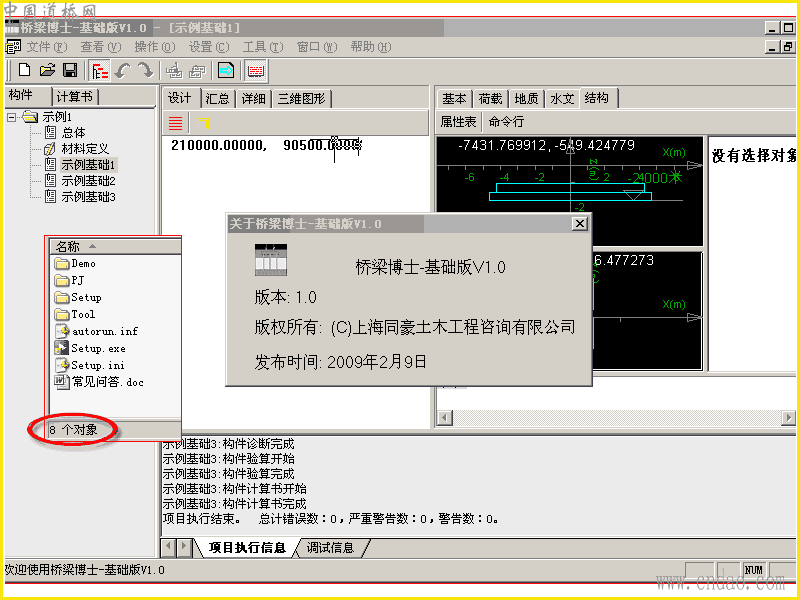The image size is (800, 600).
Task: Toggle the red grid toolbar icon
Action: (x=255, y=70)
